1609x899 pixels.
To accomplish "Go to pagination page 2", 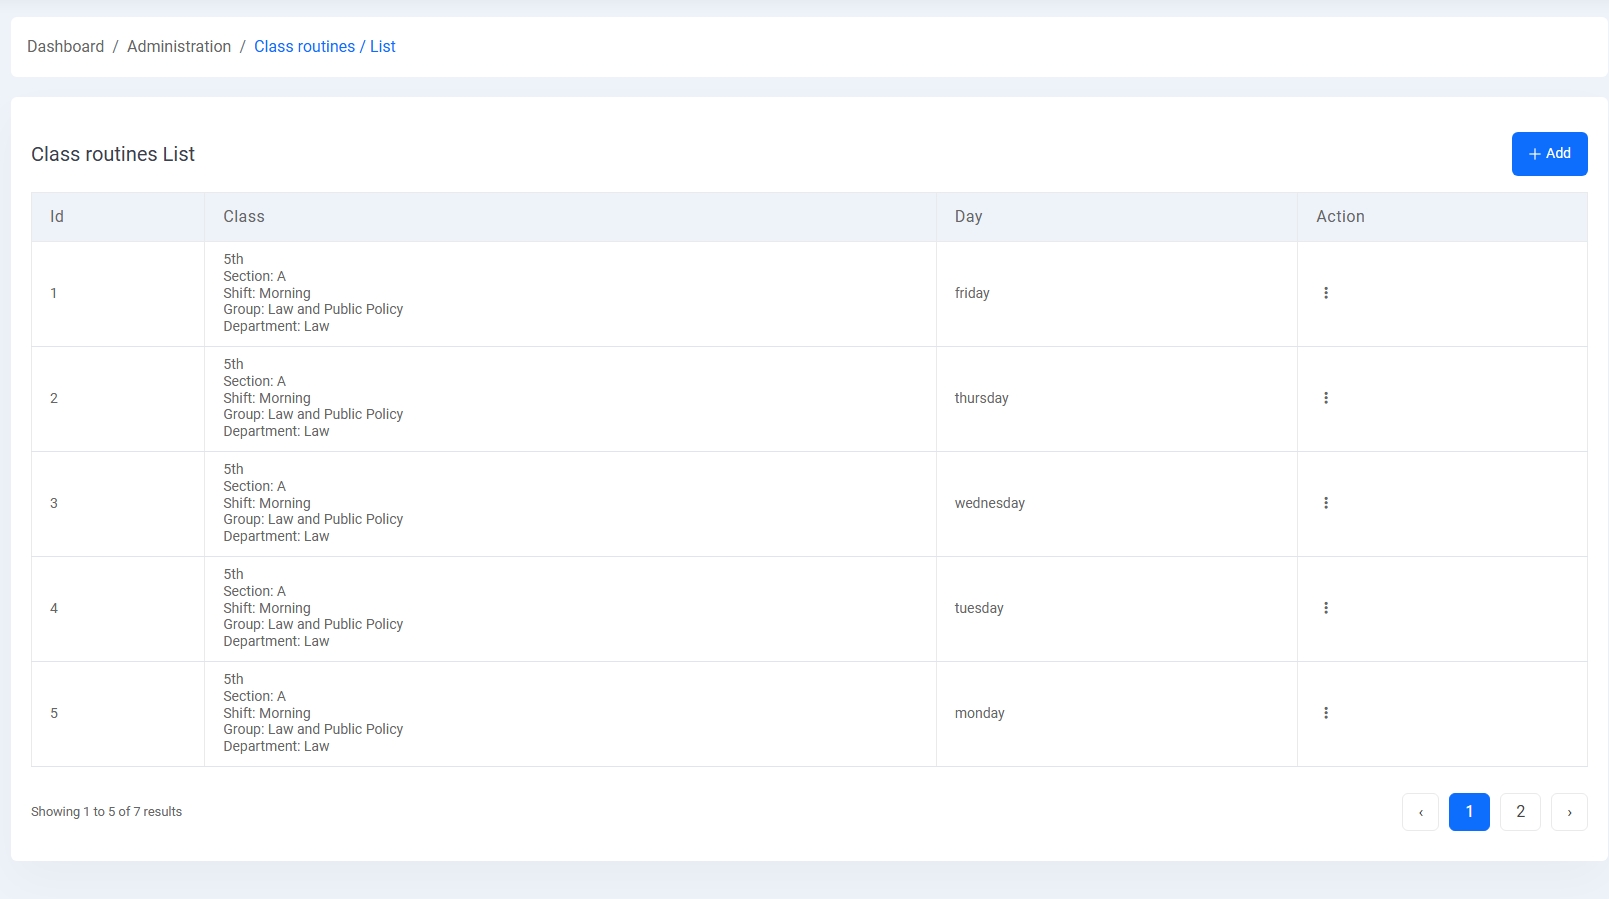I will pyautogui.click(x=1520, y=812).
